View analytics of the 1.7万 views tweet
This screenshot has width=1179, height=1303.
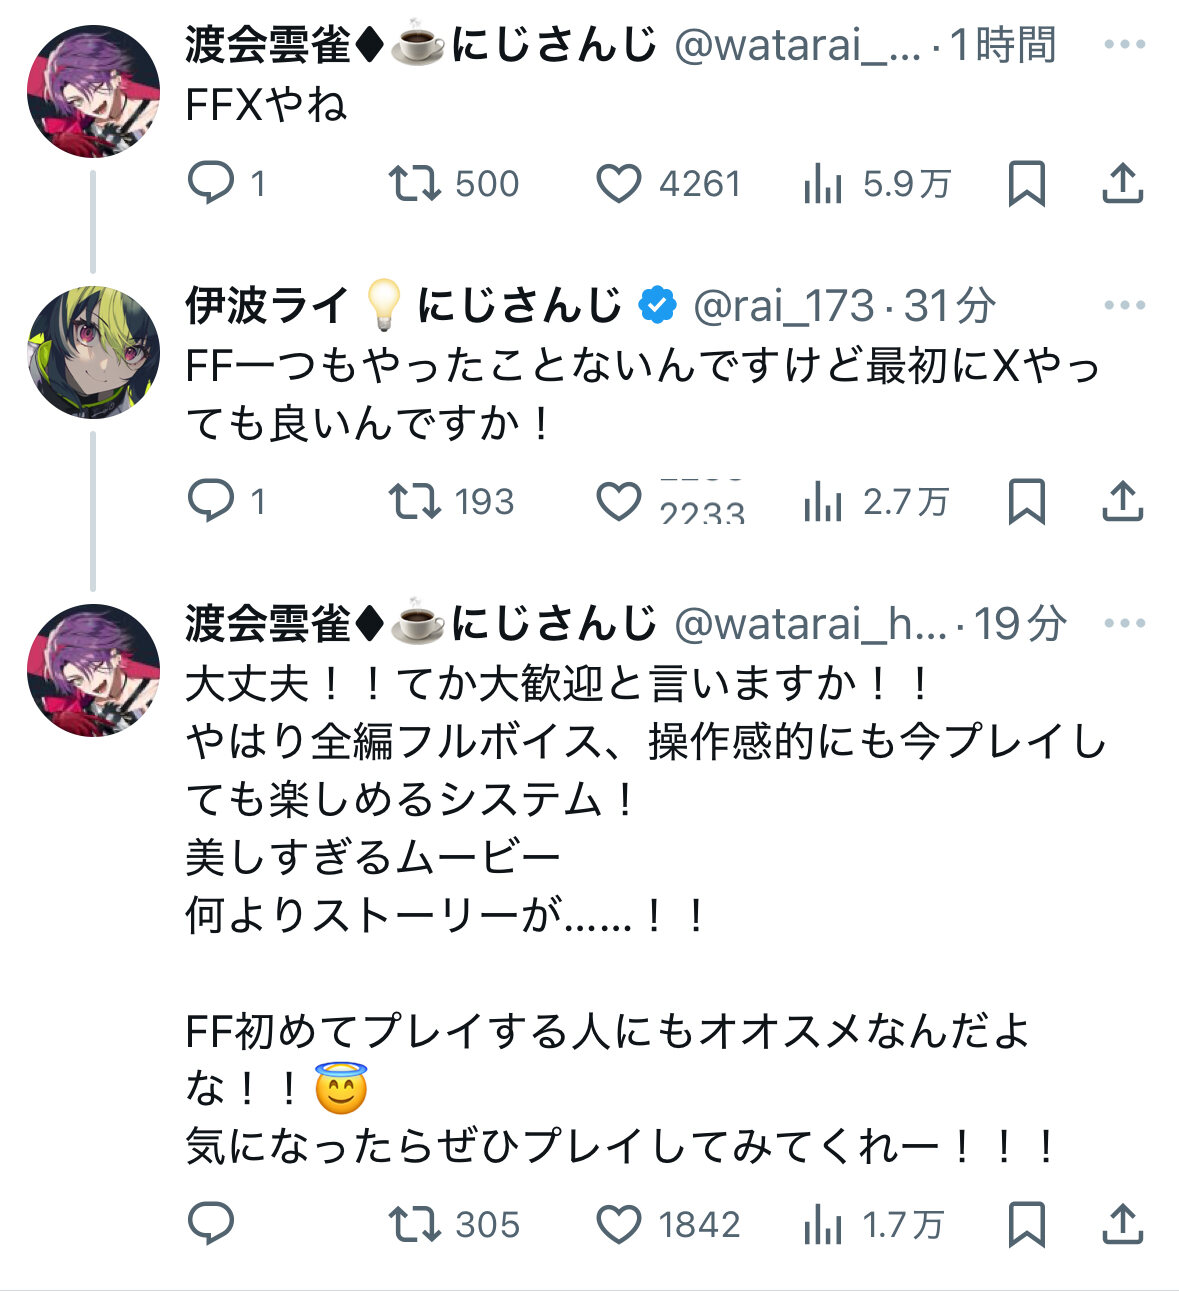[823, 1224]
